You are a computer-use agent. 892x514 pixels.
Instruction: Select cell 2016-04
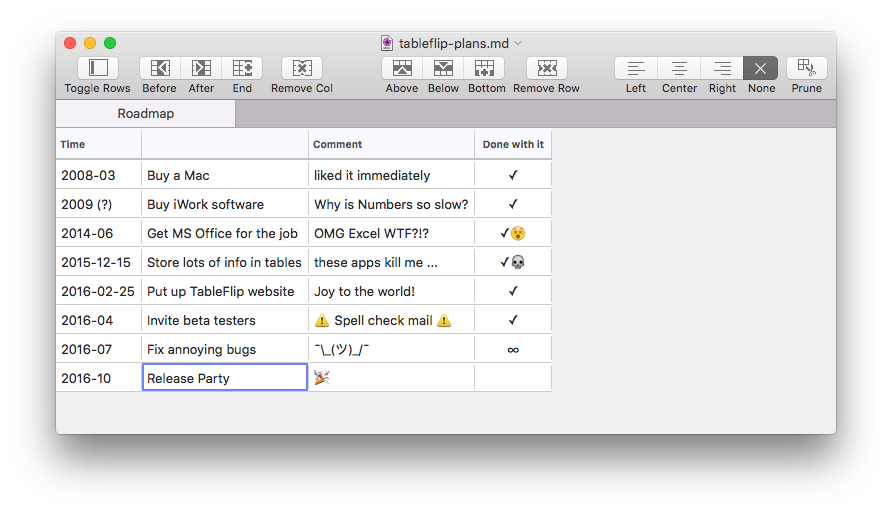click(98, 320)
